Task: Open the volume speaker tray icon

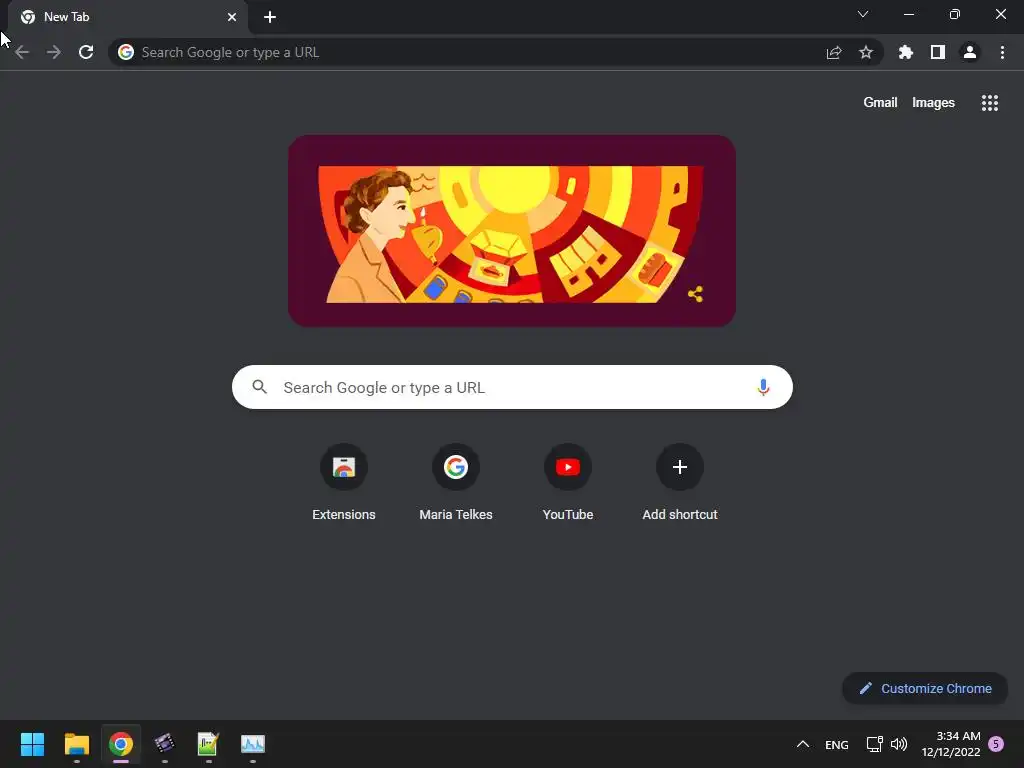Action: coord(899,744)
